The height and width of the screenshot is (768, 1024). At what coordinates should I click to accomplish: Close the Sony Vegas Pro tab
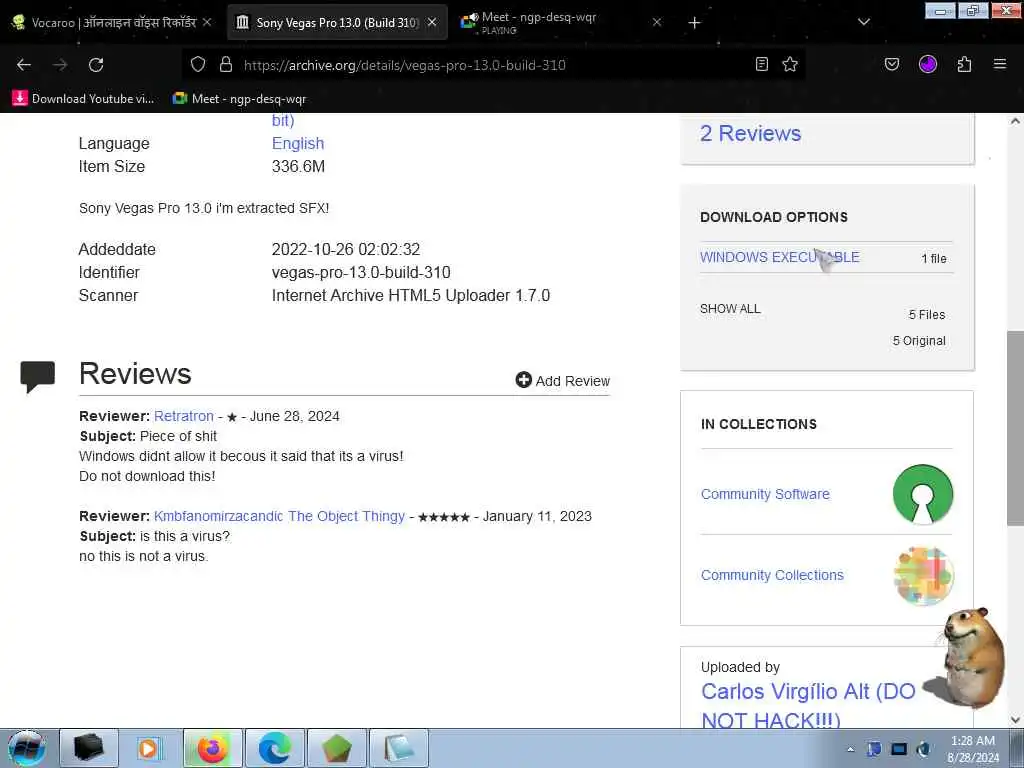click(432, 22)
